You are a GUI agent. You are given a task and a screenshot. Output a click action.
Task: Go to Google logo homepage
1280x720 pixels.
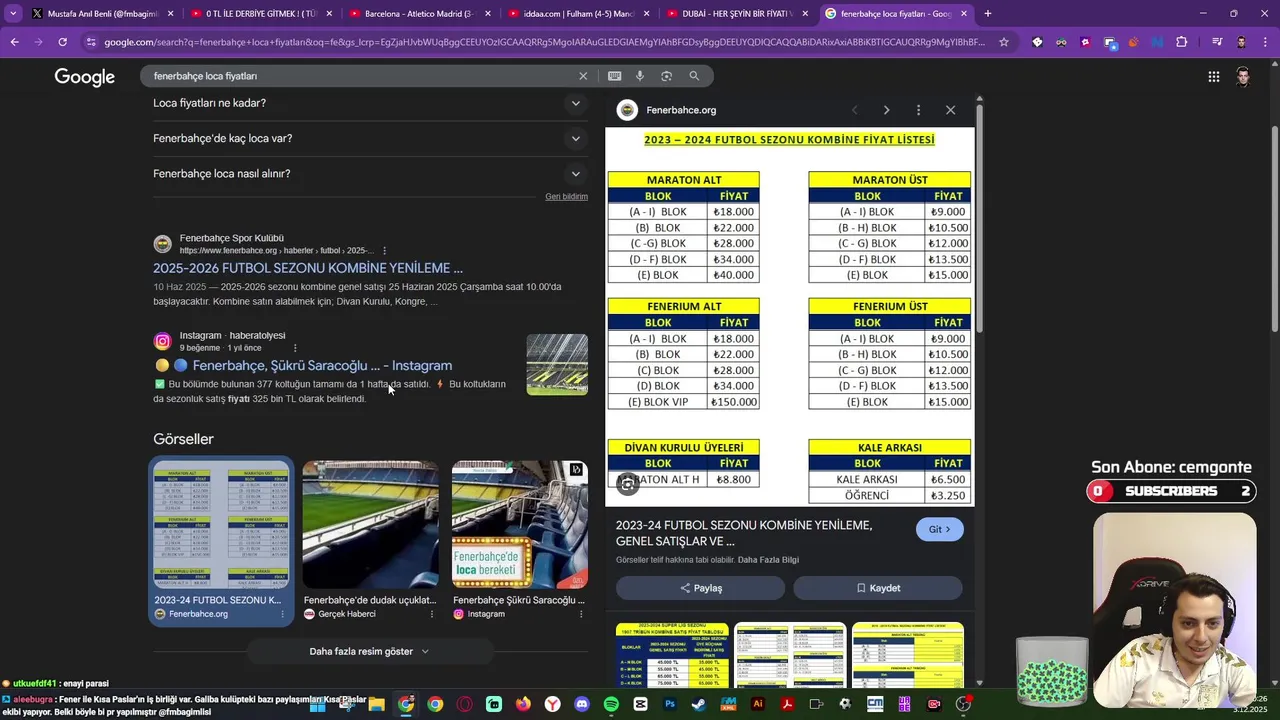(85, 77)
